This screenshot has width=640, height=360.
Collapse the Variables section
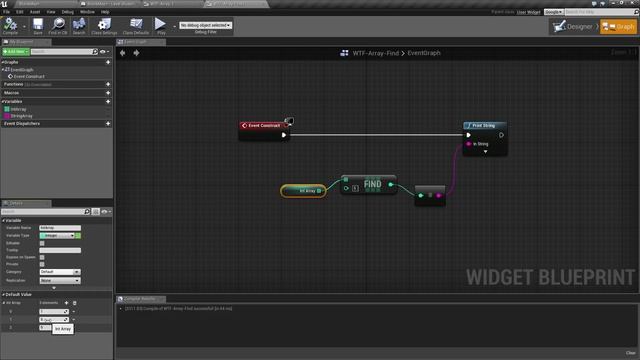point(3,101)
